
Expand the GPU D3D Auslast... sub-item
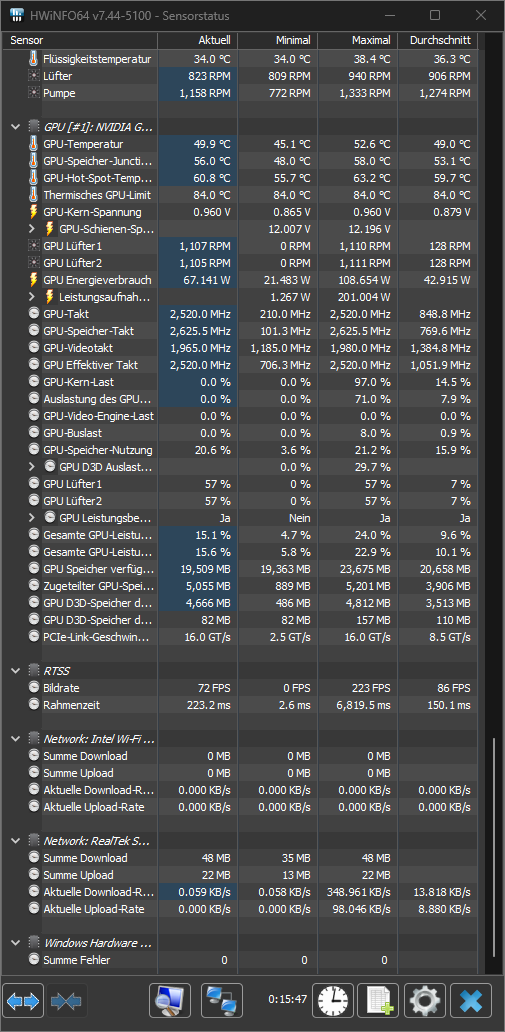tap(33, 467)
